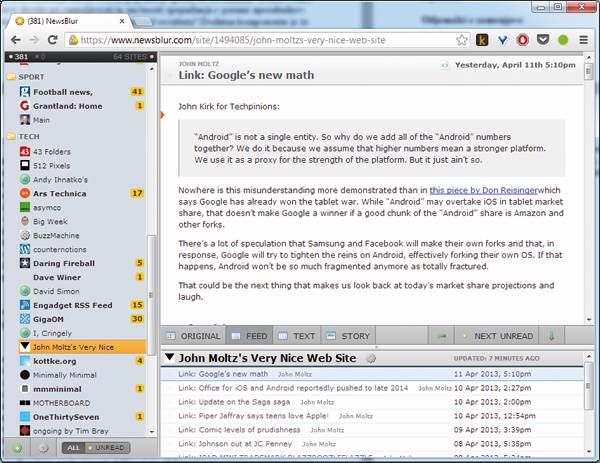Select Dave Winer feed
Image resolution: width=600 pixels, height=463 pixels.
pos(82,277)
